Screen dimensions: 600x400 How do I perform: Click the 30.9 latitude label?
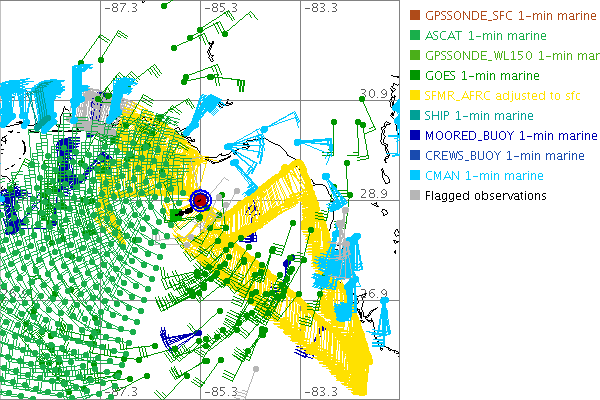(373, 93)
